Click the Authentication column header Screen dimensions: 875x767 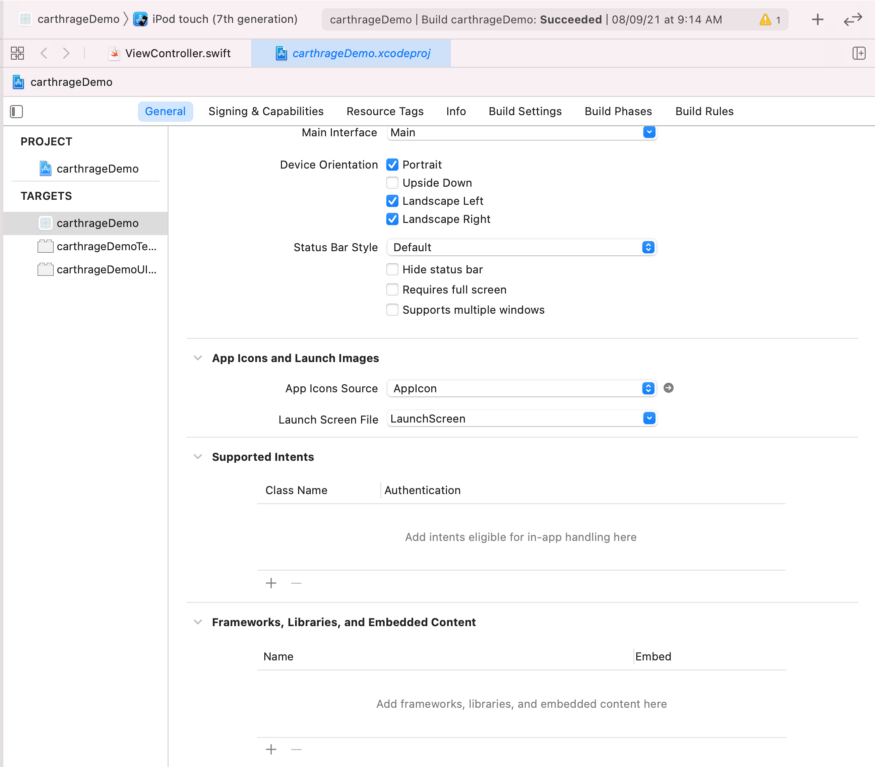coord(422,490)
